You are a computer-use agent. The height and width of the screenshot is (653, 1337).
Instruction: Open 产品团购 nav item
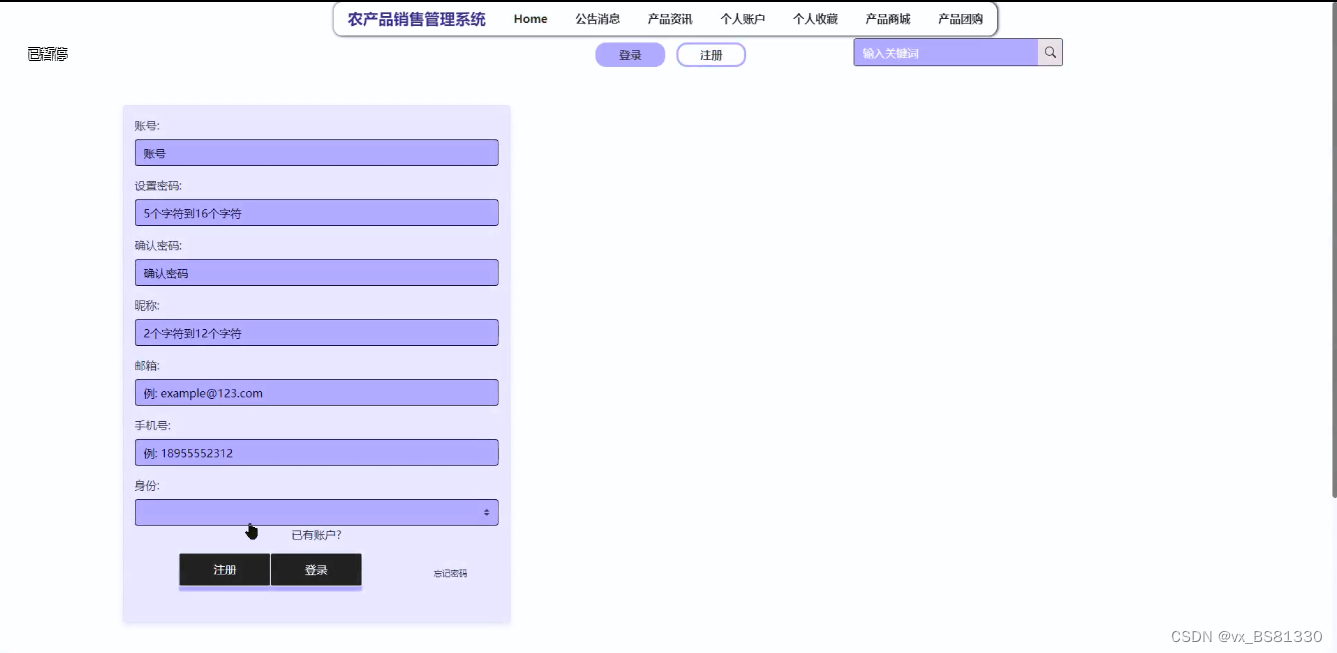(960, 19)
